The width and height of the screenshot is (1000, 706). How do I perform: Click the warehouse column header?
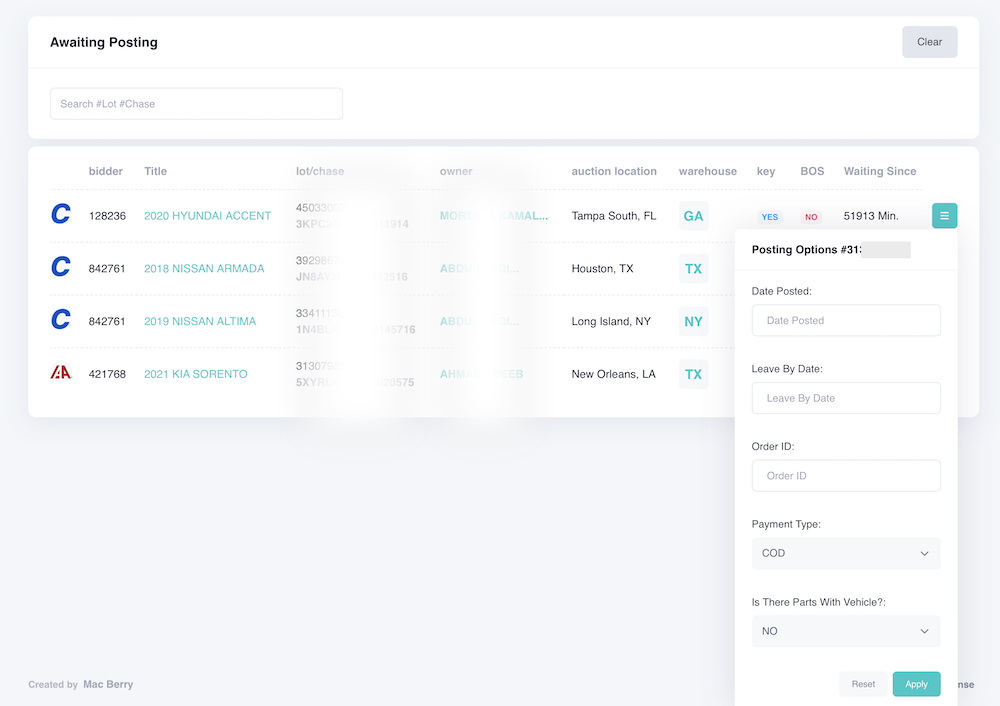[707, 172]
